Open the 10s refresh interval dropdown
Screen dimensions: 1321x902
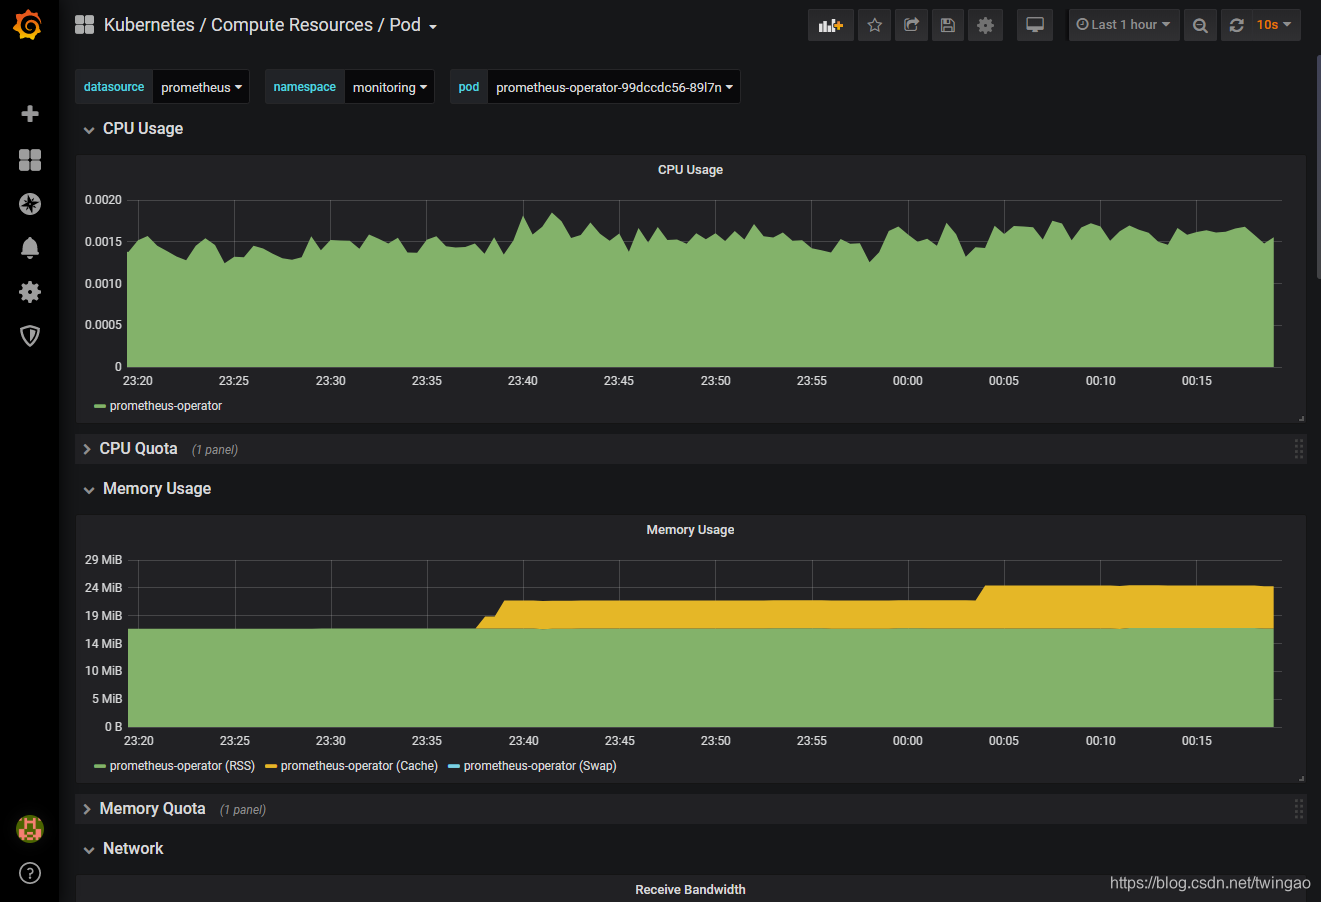tap(1275, 25)
